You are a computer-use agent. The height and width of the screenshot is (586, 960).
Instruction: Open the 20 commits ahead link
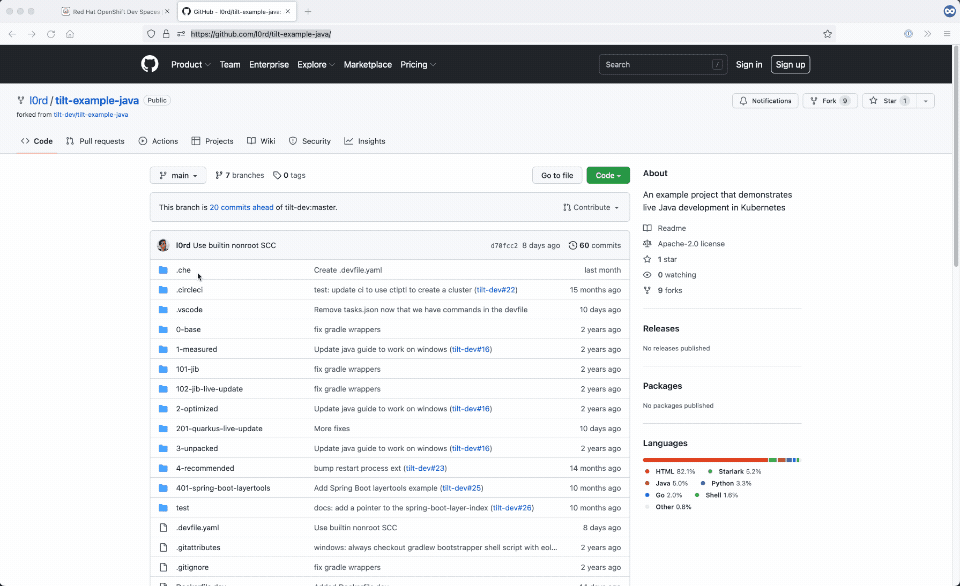241,208
